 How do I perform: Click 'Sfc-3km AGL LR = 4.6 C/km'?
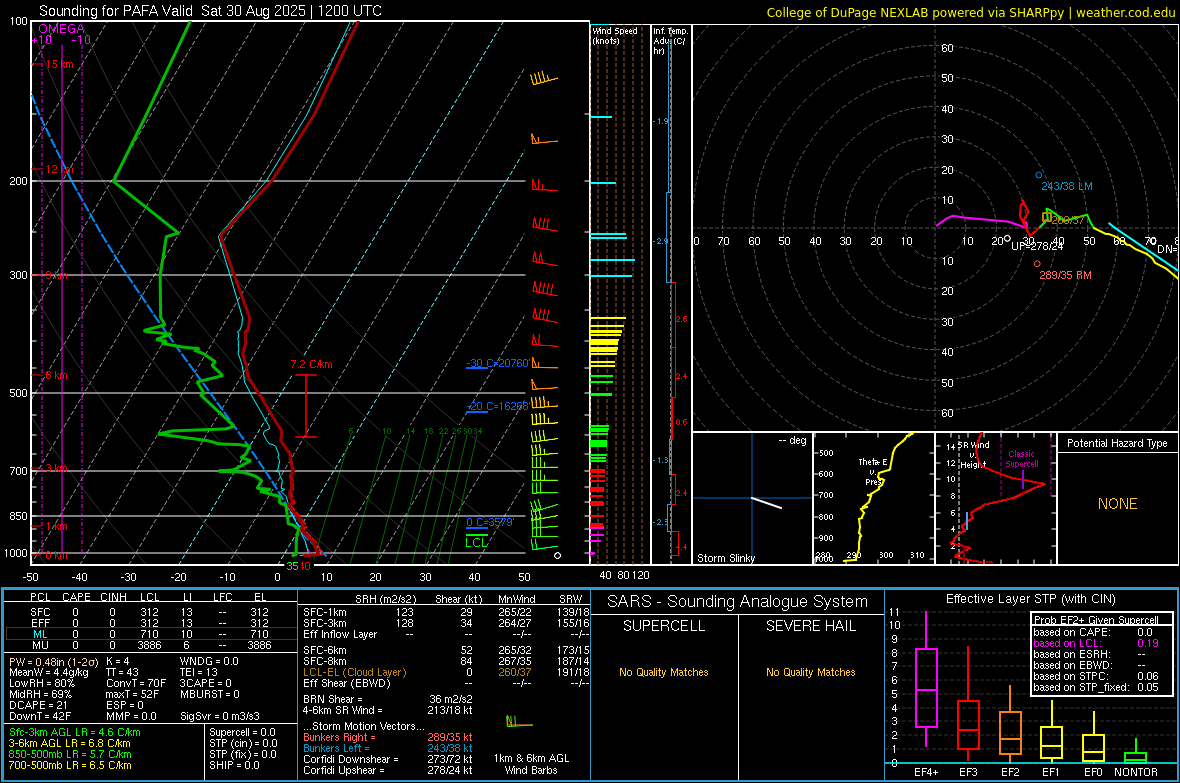pyautogui.click(x=75, y=733)
